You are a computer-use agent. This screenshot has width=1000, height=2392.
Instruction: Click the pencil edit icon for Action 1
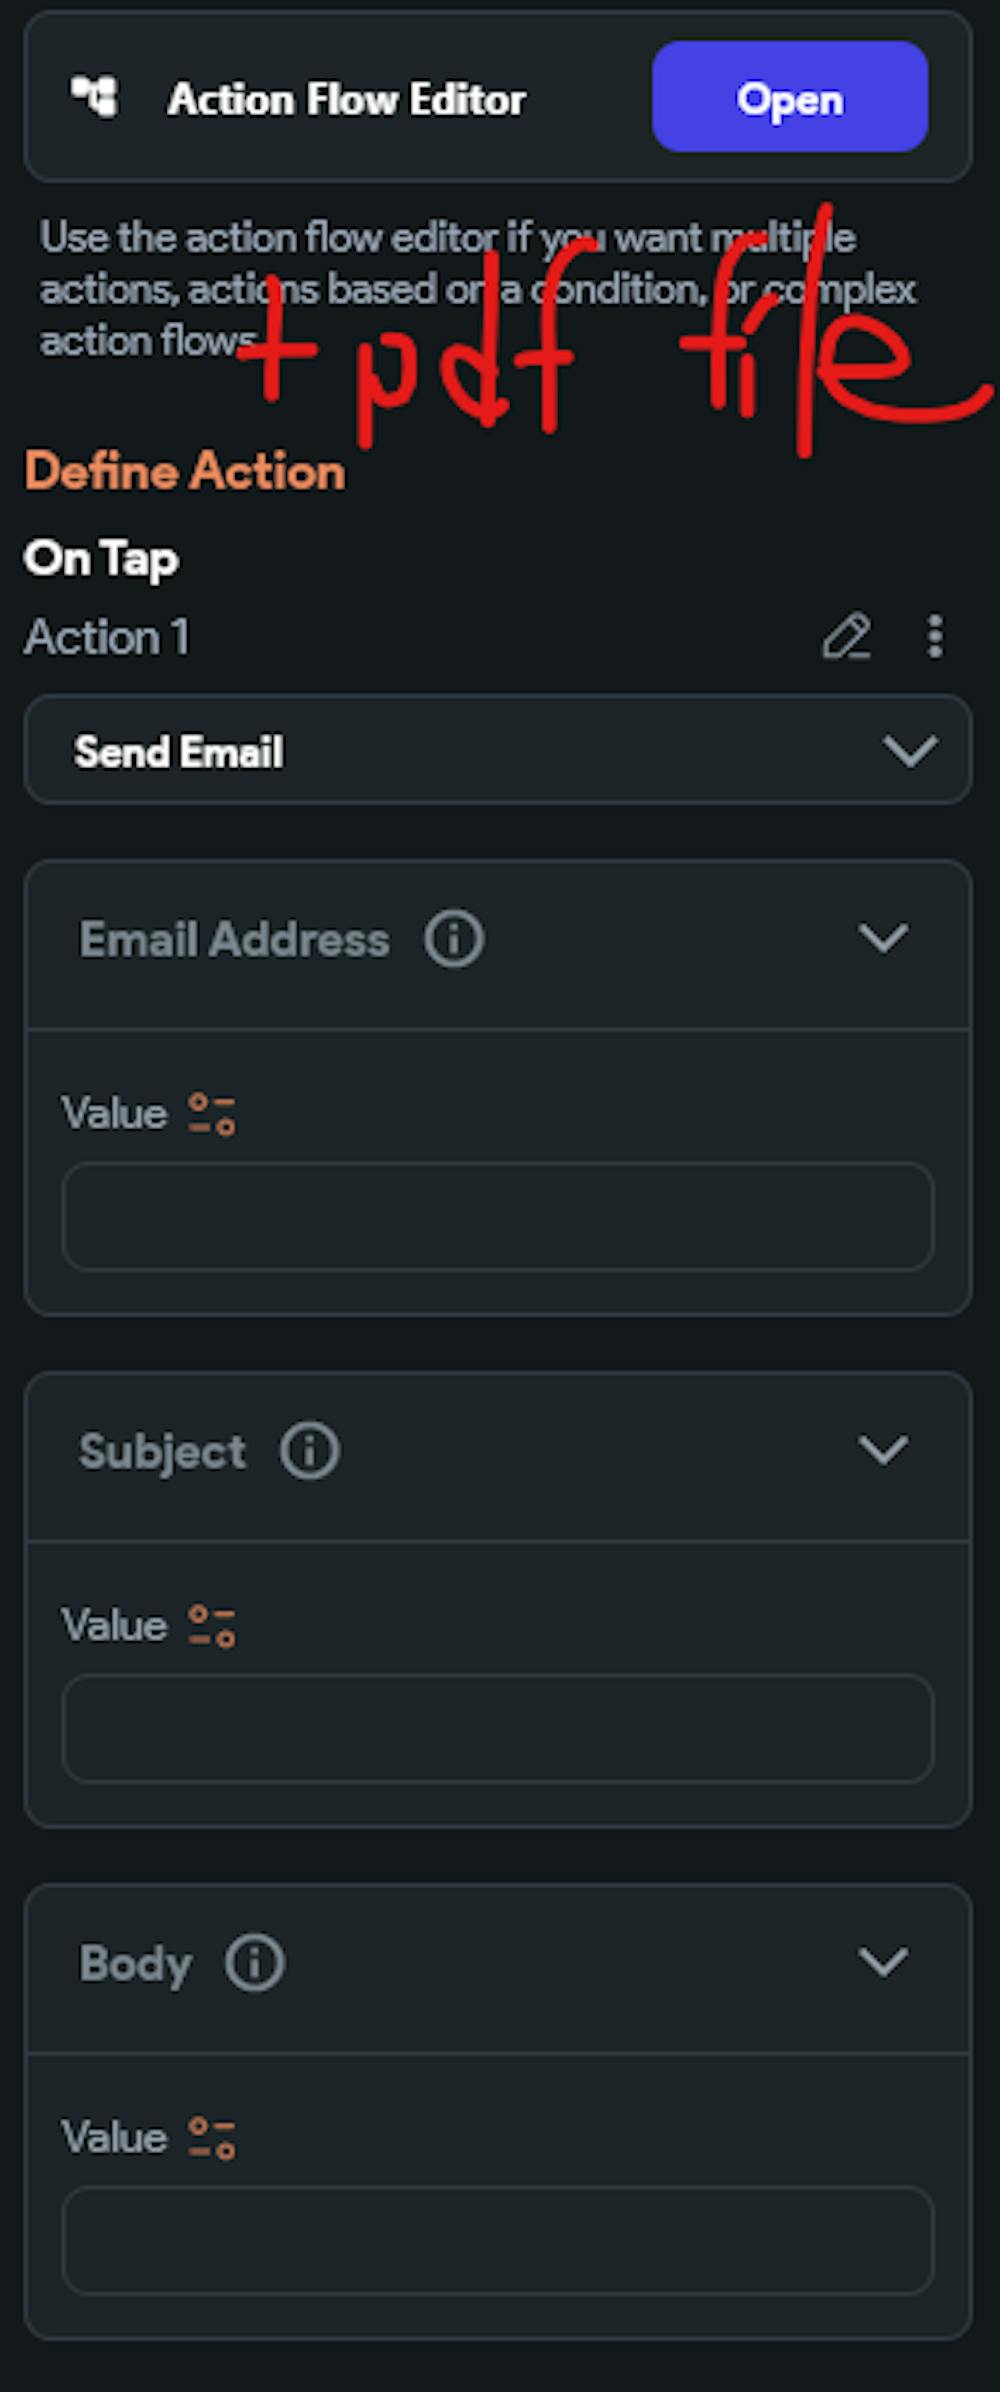[x=846, y=637]
